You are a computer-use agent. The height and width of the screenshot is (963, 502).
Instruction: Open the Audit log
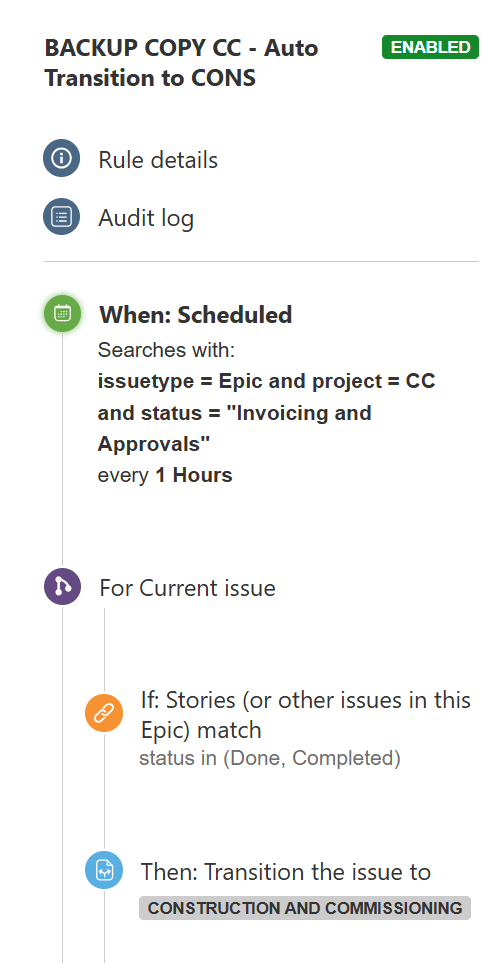[146, 218]
